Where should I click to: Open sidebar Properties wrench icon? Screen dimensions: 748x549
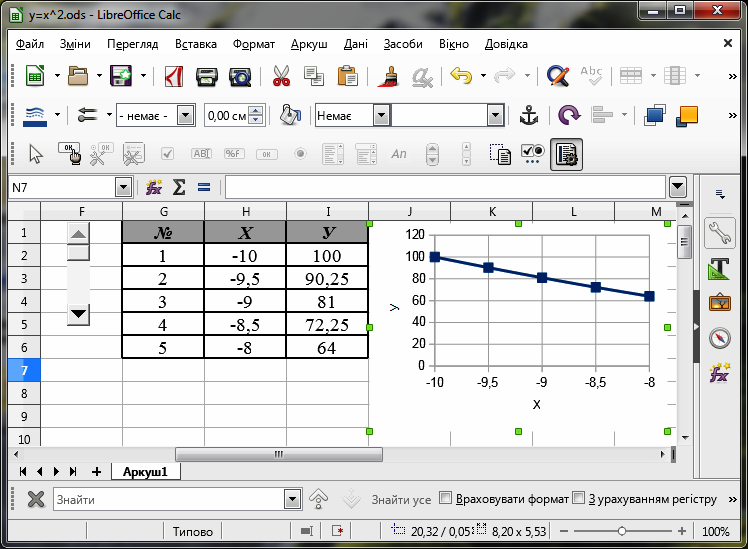719,234
